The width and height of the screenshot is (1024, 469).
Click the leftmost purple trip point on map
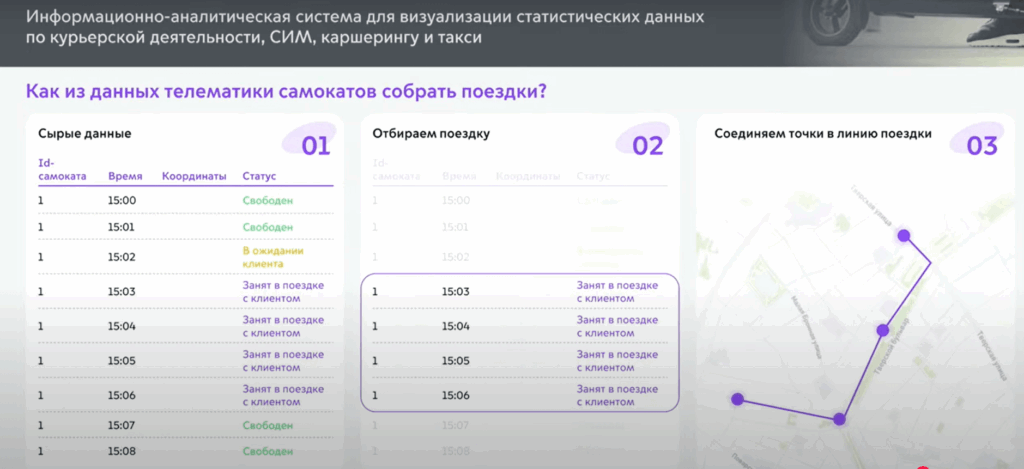(738, 399)
